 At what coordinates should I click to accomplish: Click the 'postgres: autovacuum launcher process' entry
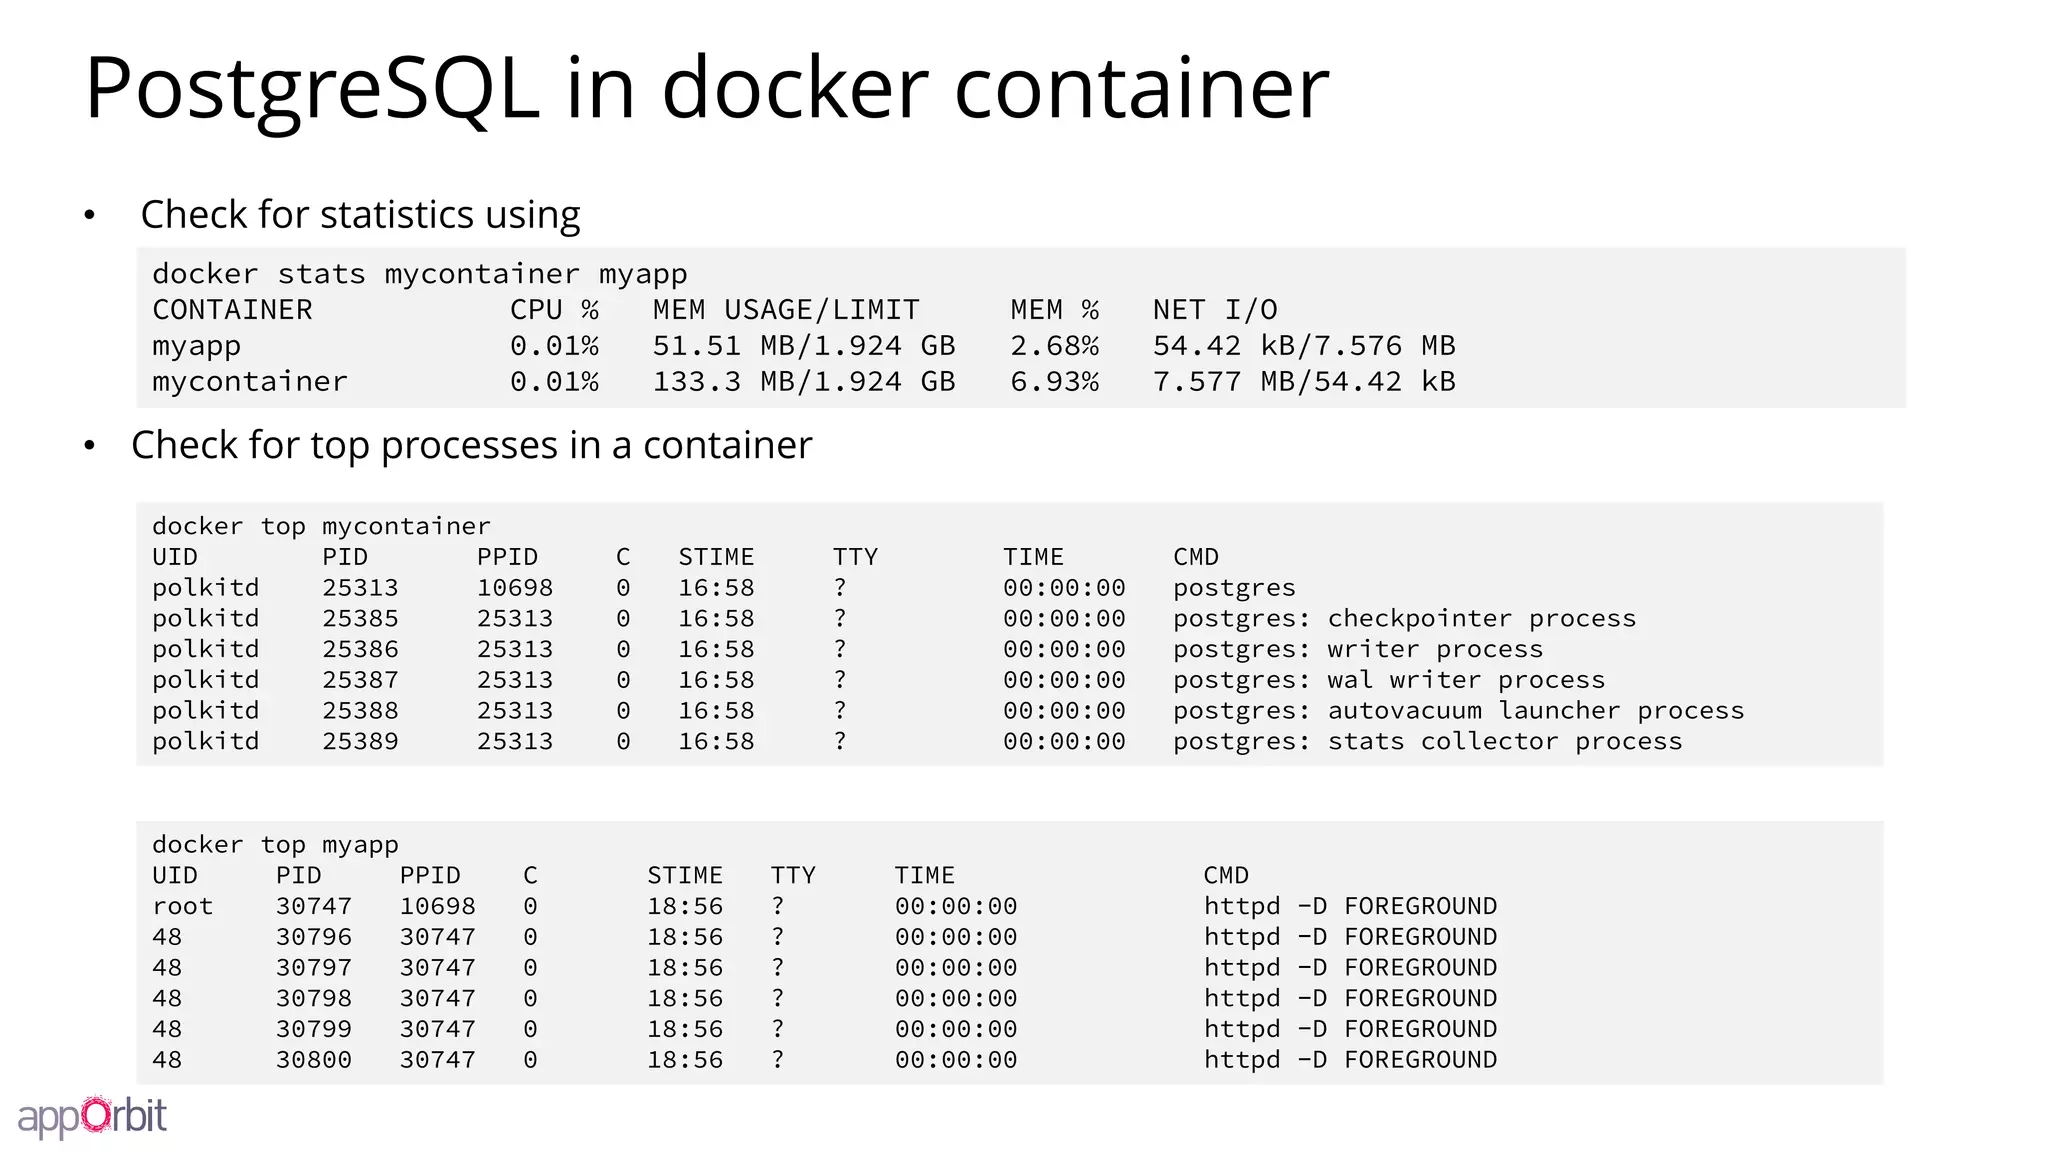tap(1459, 711)
